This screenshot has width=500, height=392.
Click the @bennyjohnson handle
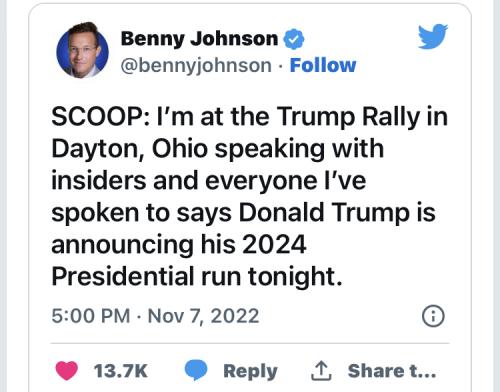(x=196, y=65)
